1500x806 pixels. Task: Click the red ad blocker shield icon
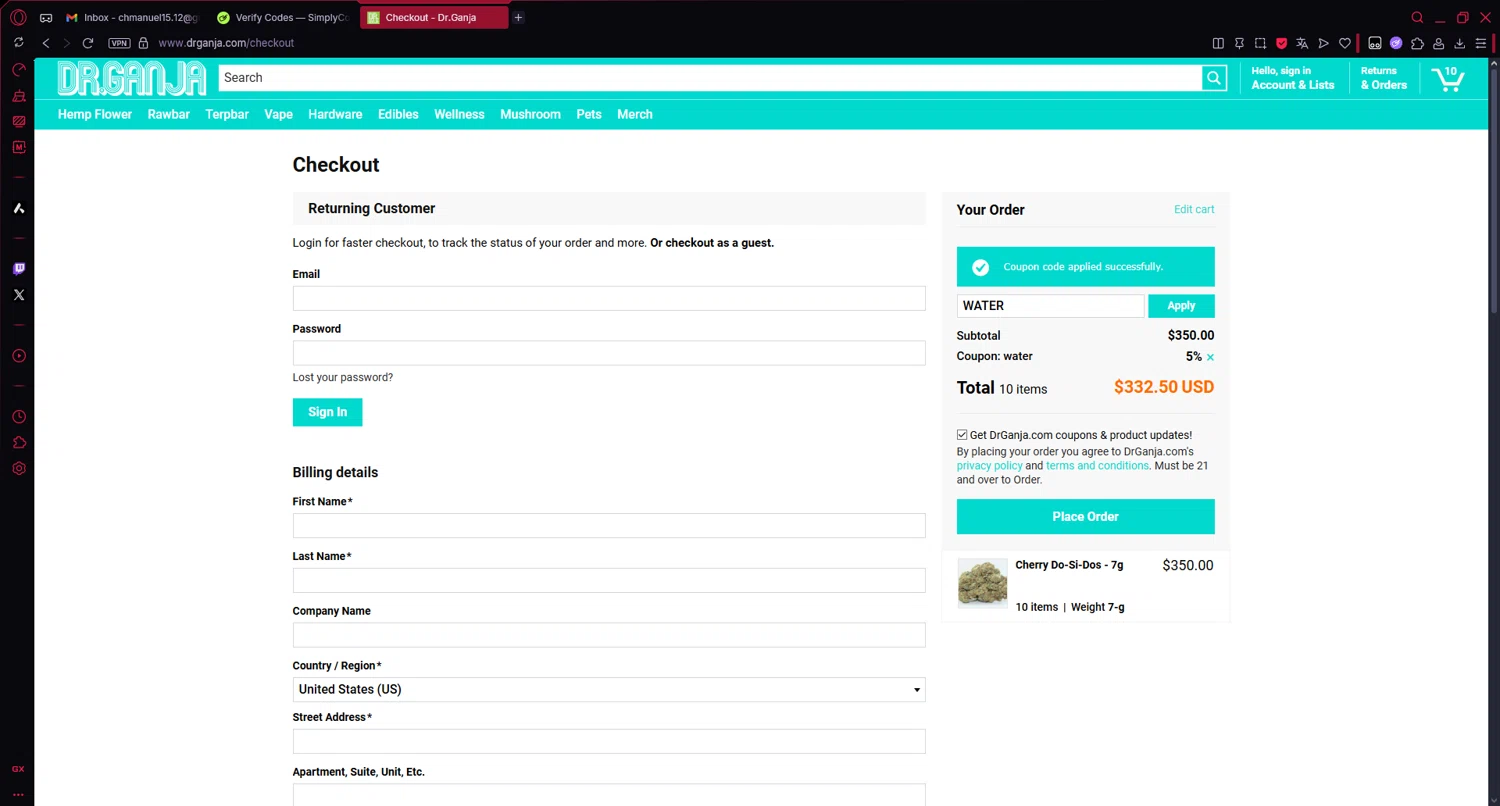1281,43
